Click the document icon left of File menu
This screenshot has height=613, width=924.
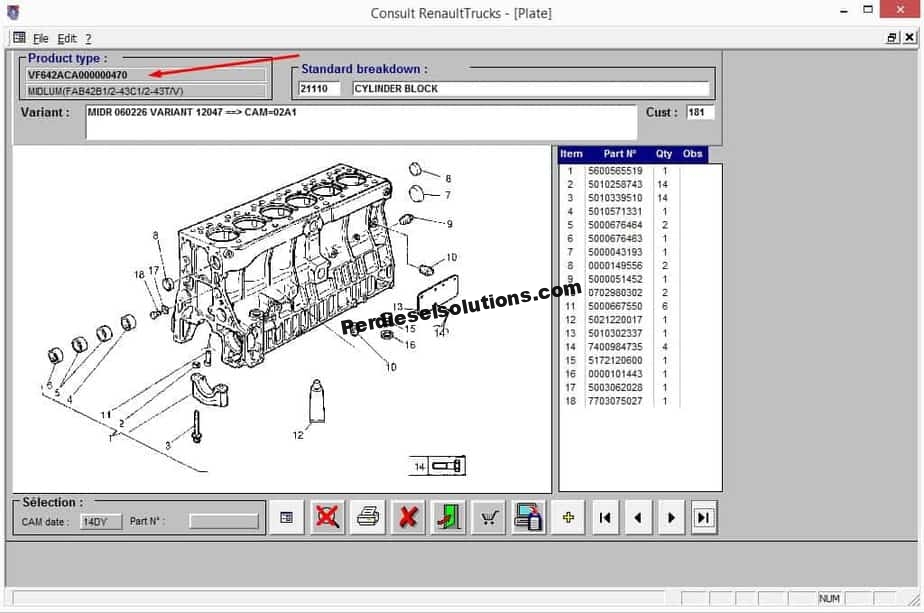coord(19,38)
